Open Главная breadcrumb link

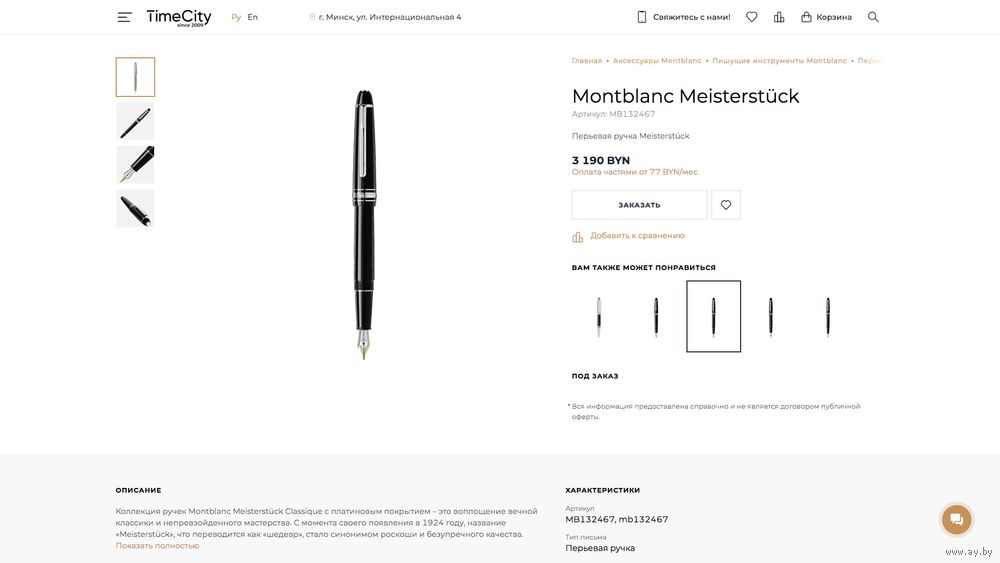tap(587, 61)
